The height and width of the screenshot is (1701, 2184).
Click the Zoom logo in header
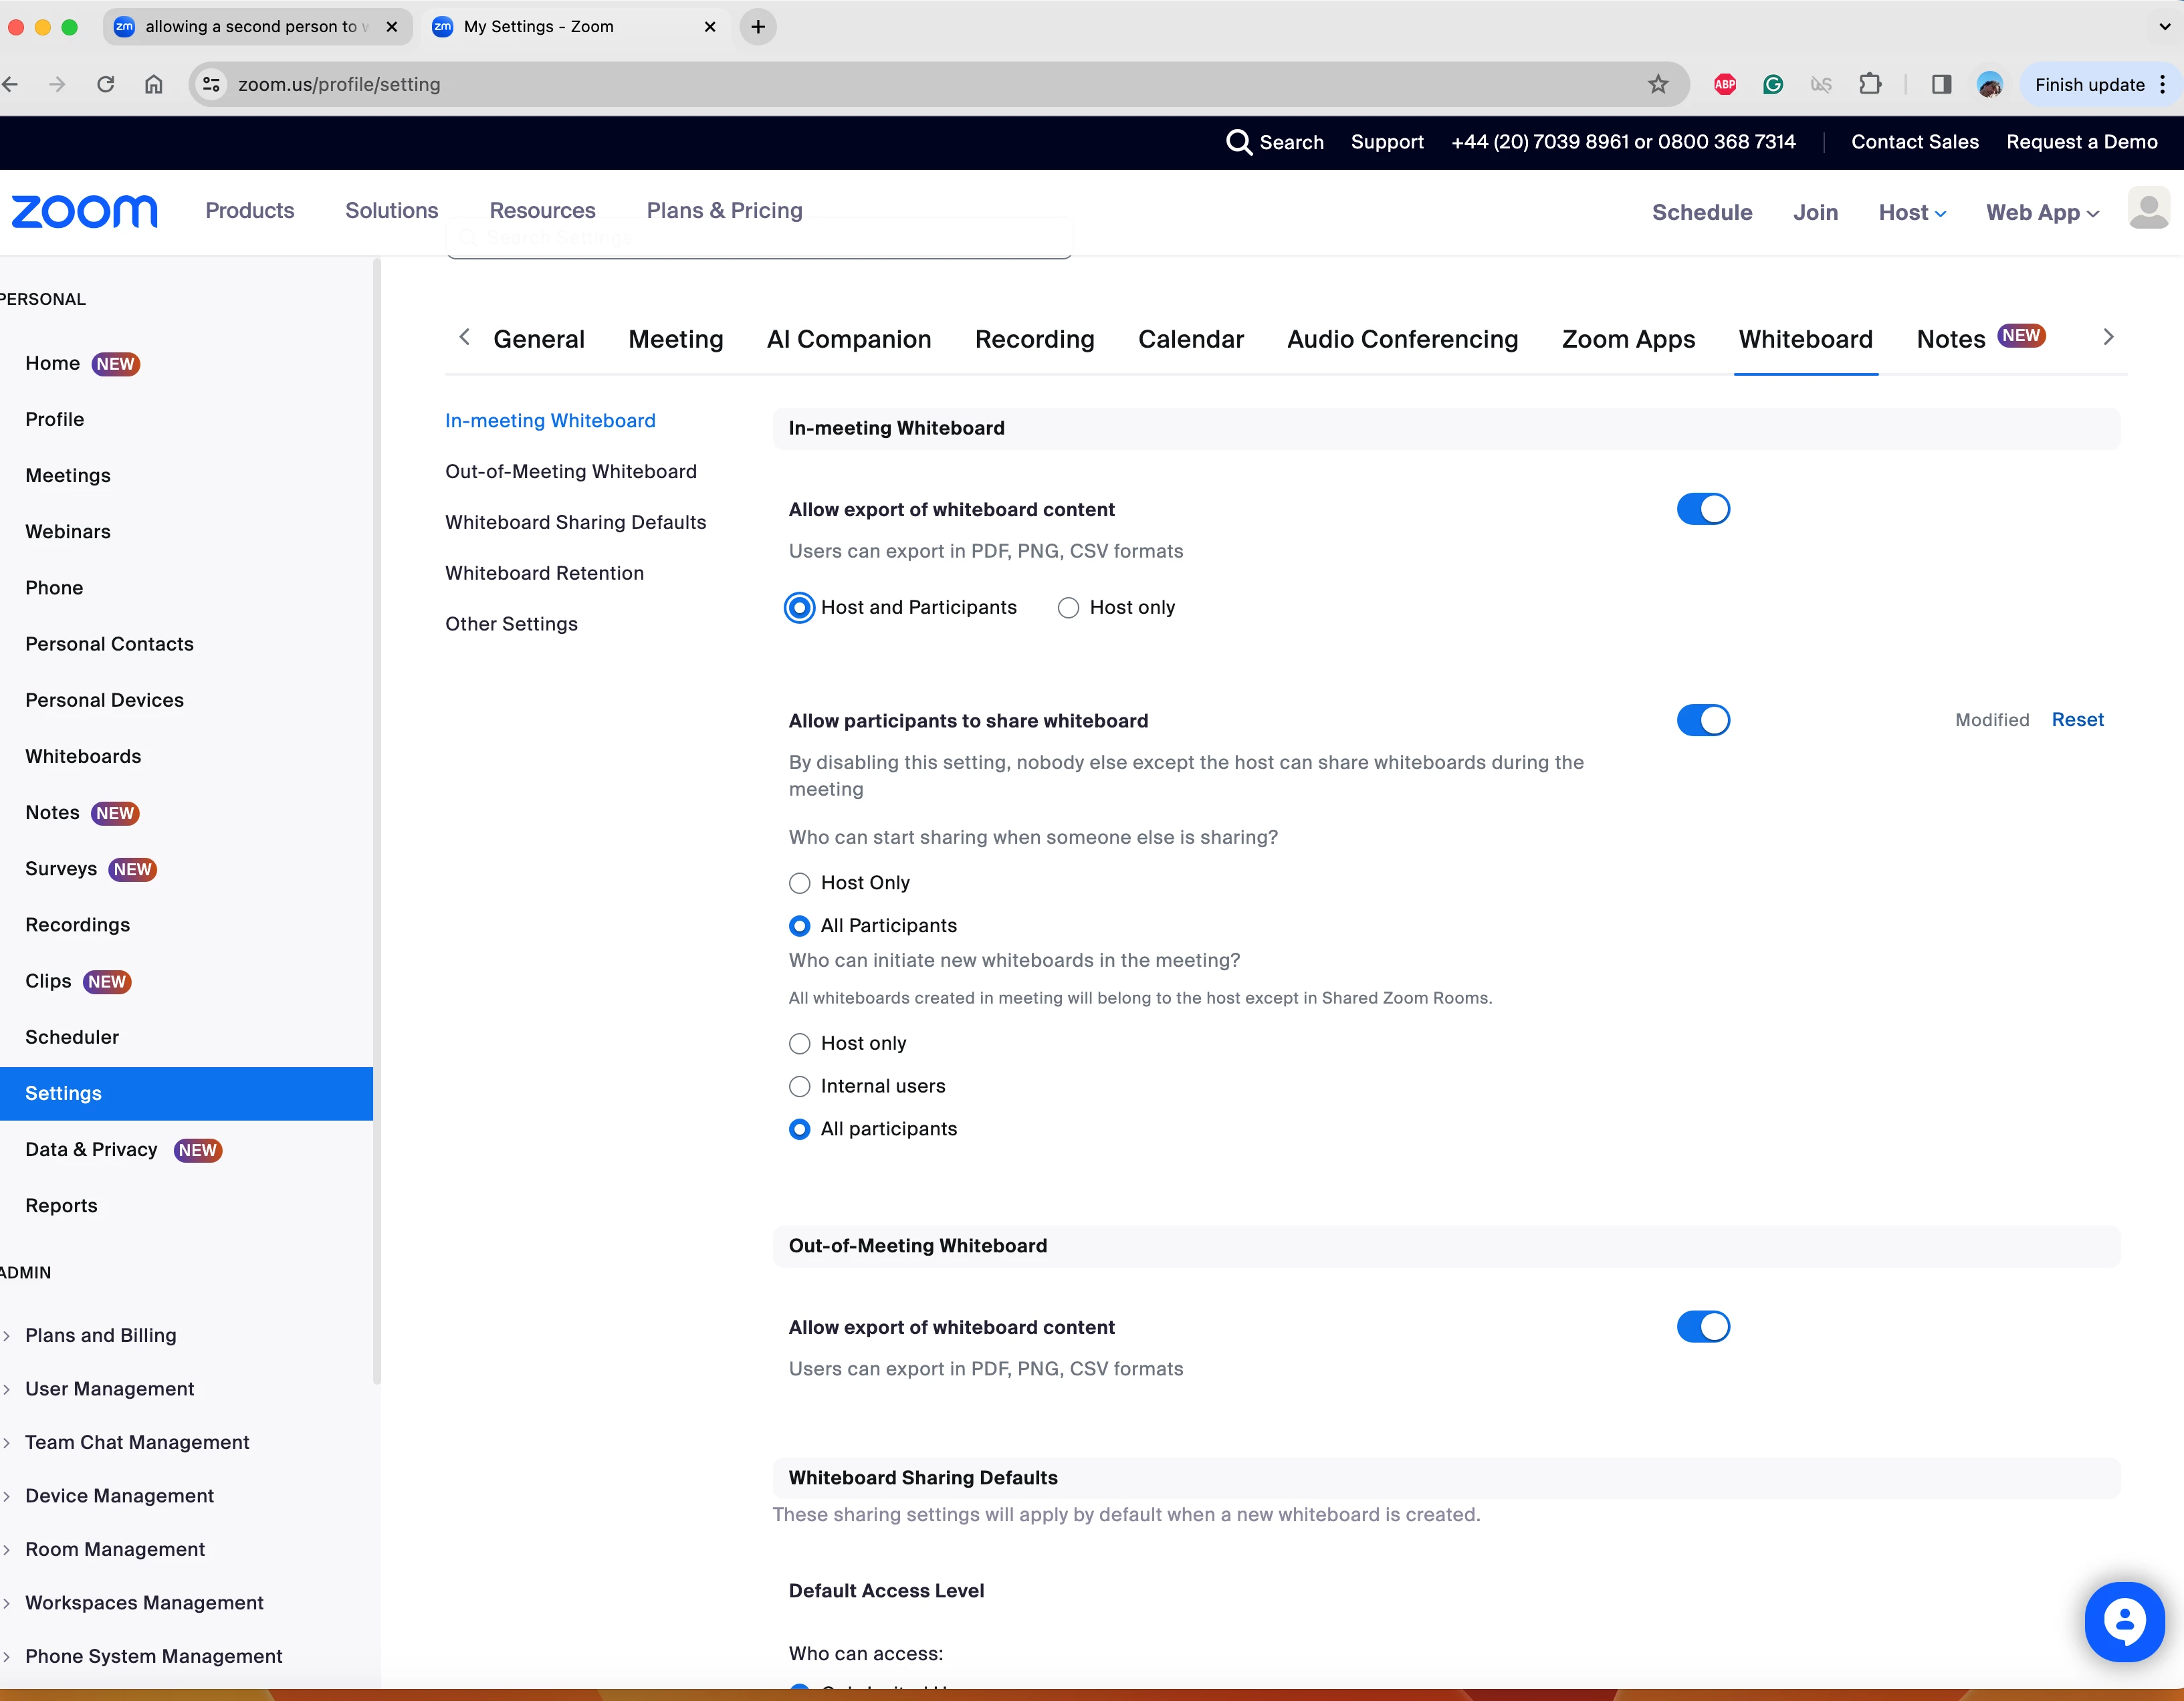84,211
